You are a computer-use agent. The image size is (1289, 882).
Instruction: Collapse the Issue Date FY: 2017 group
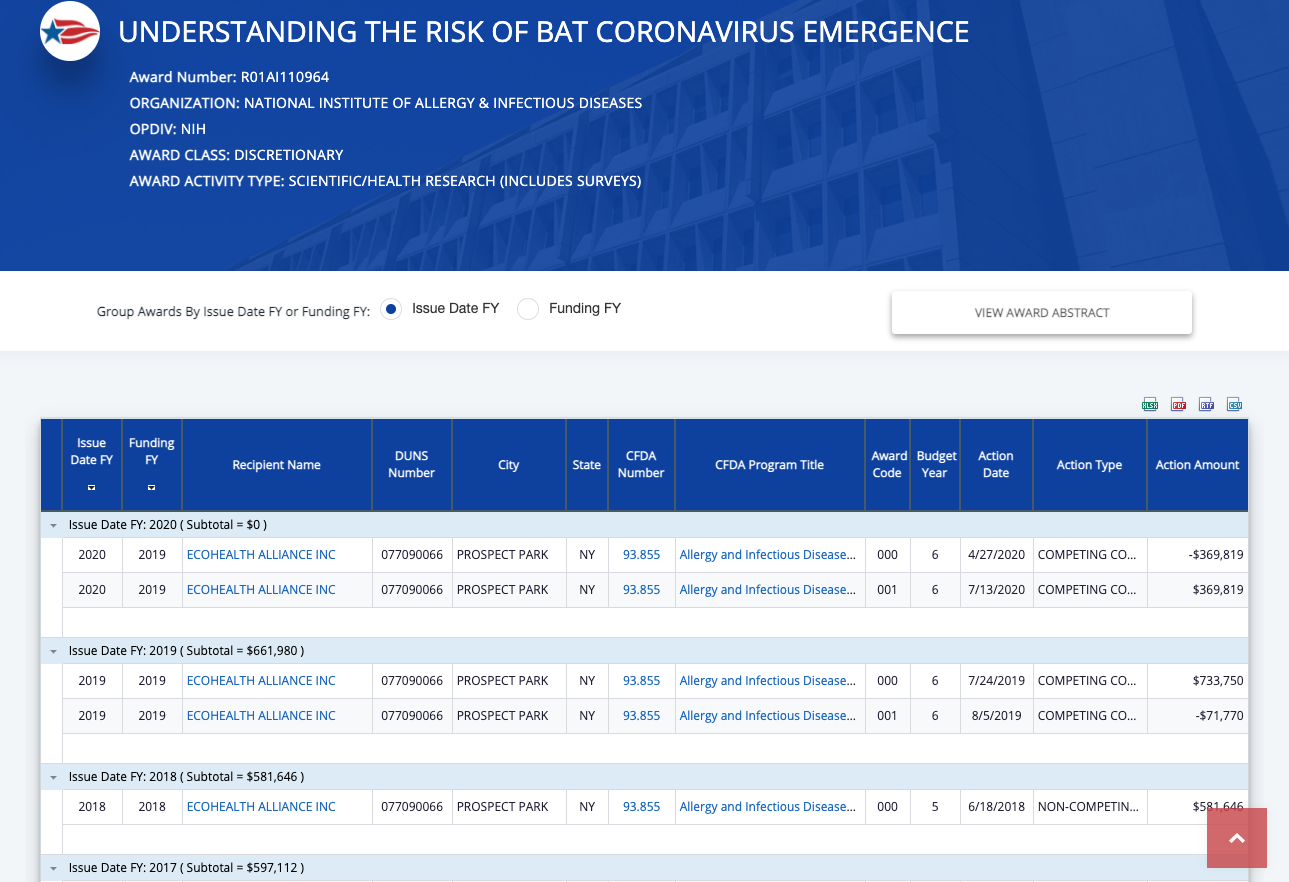(53, 868)
